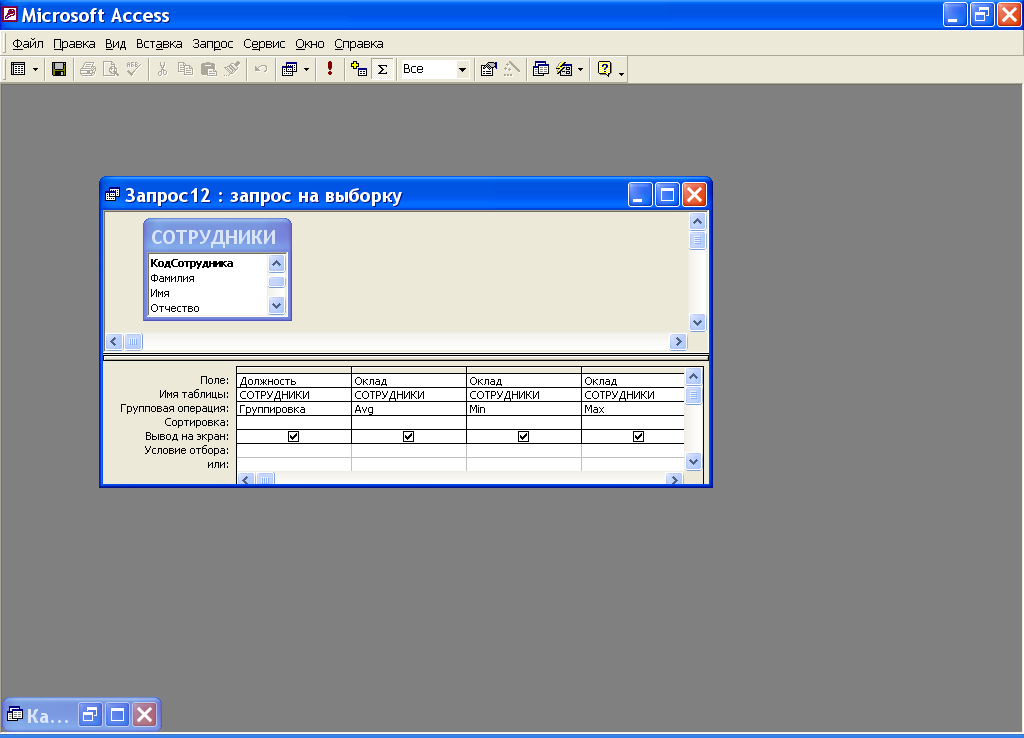The image size is (1024, 738).
Task: Click the New Object icon
Action: click(564, 69)
